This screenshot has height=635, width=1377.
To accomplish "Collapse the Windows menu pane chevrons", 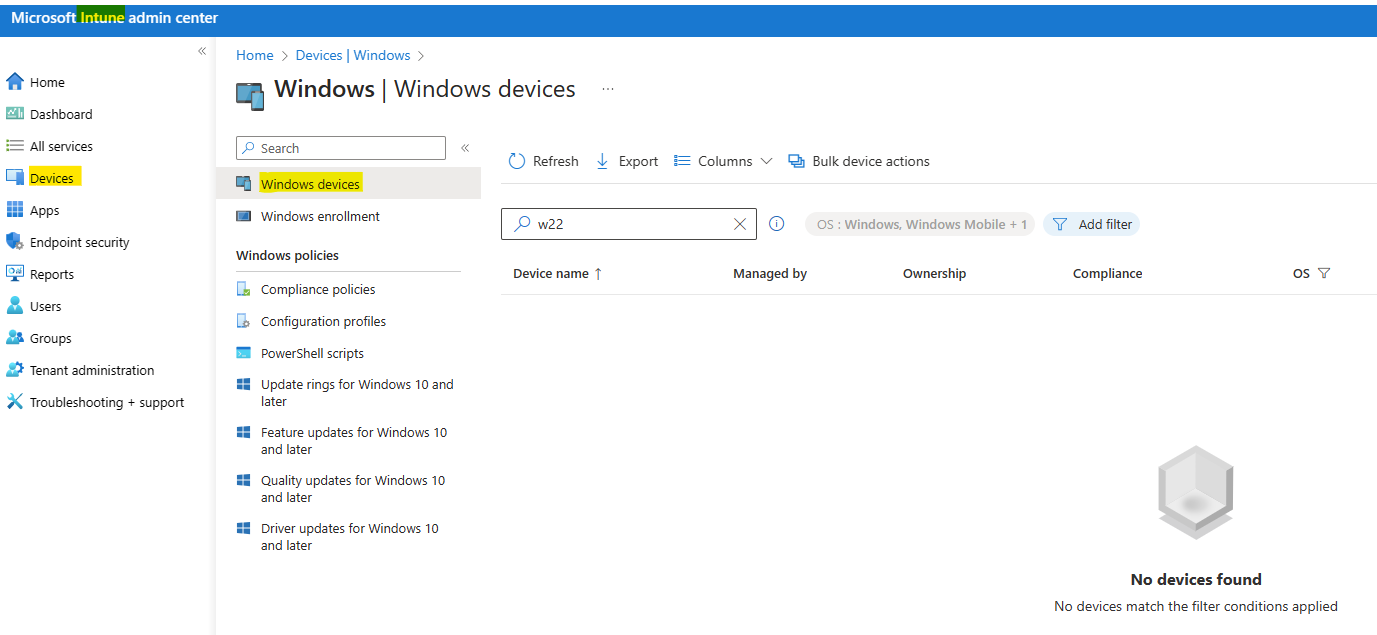I will click(x=465, y=148).
